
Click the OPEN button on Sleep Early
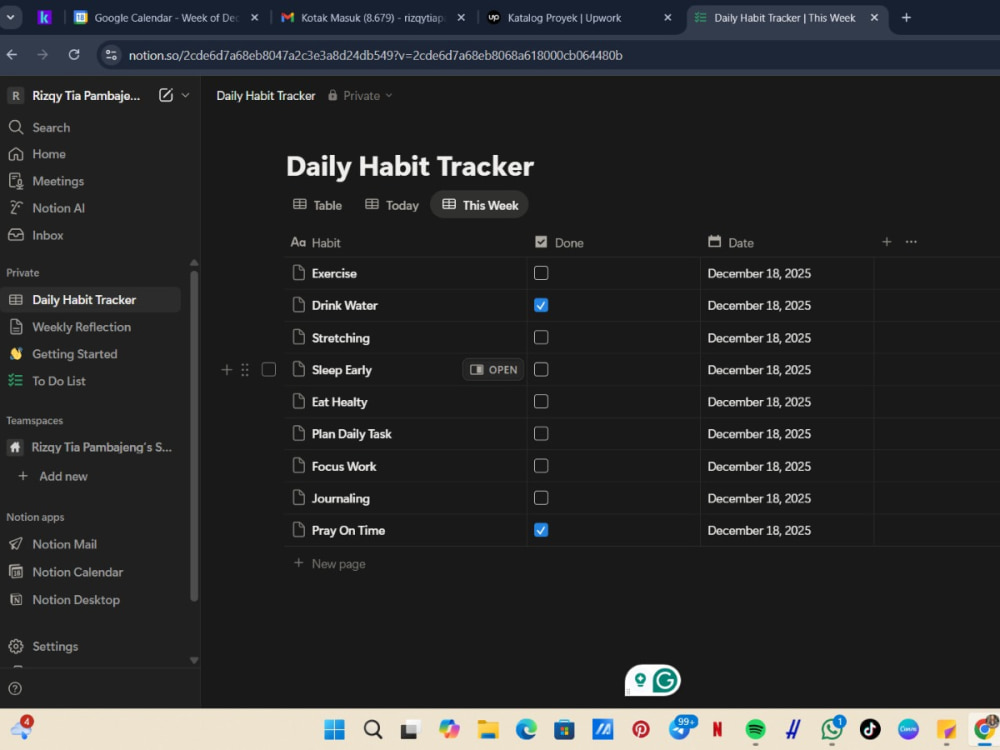493,370
